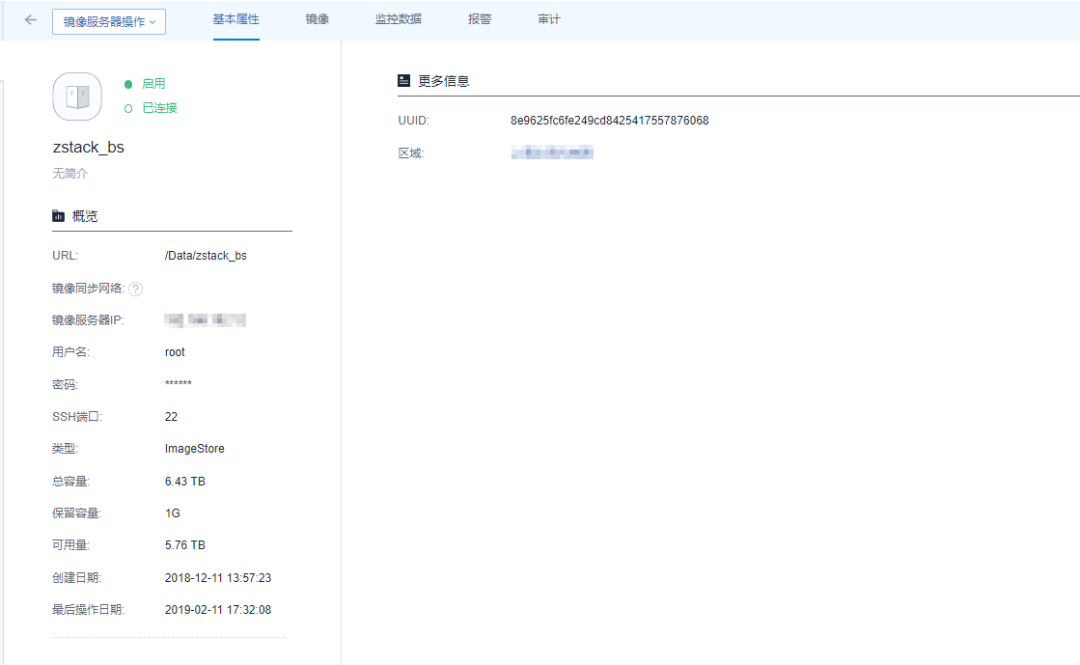Click the back arrow icon

[x=31, y=20]
